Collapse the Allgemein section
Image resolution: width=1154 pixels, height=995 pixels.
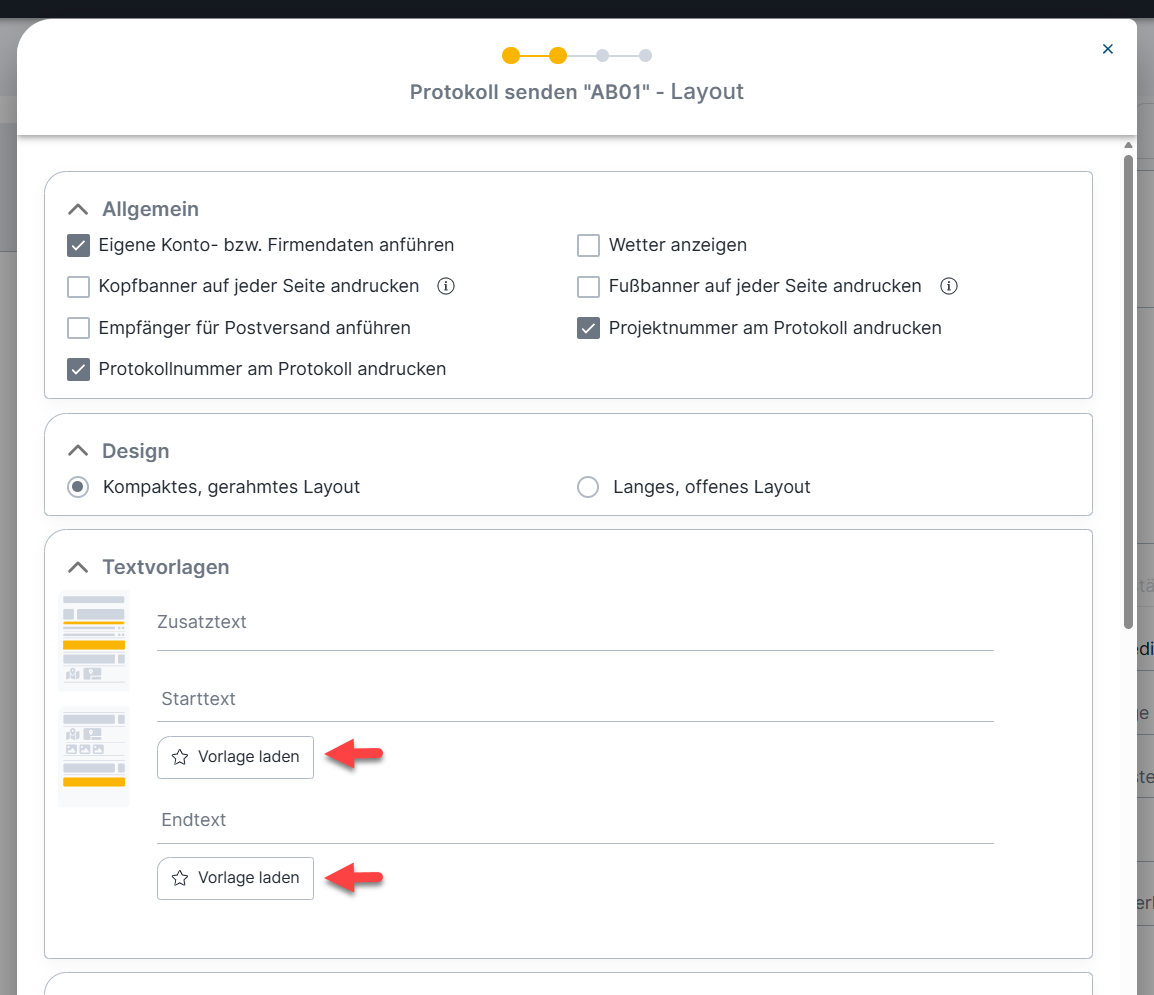pos(77,210)
